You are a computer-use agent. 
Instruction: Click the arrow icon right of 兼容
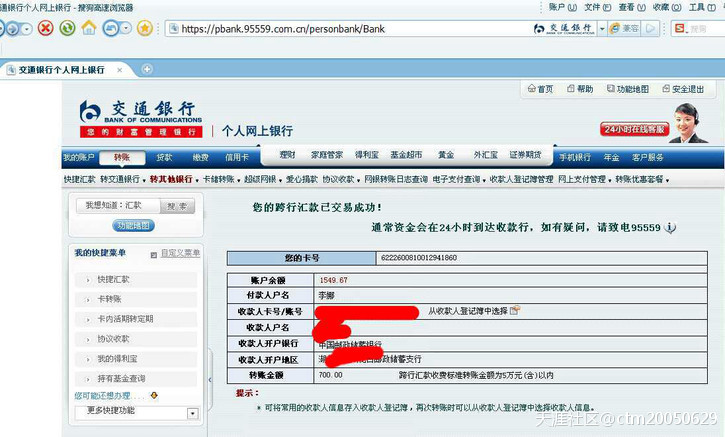tap(651, 29)
